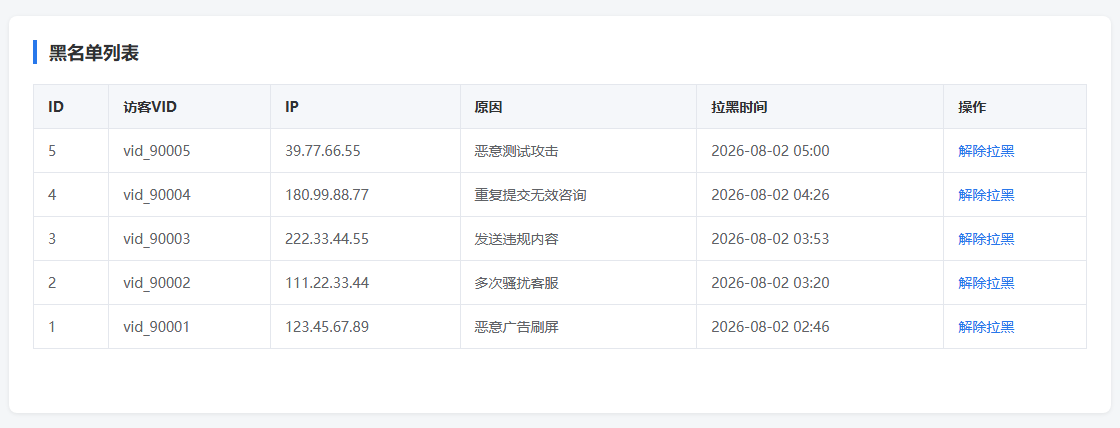This screenshot has width=1120, height=428.
Task: Click the reason 重复提交无效咨询
Action: pos(531,195)
